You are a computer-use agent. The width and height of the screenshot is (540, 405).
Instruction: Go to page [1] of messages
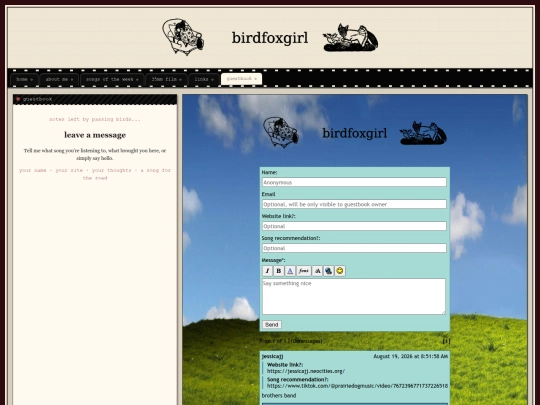pos(446,341)
